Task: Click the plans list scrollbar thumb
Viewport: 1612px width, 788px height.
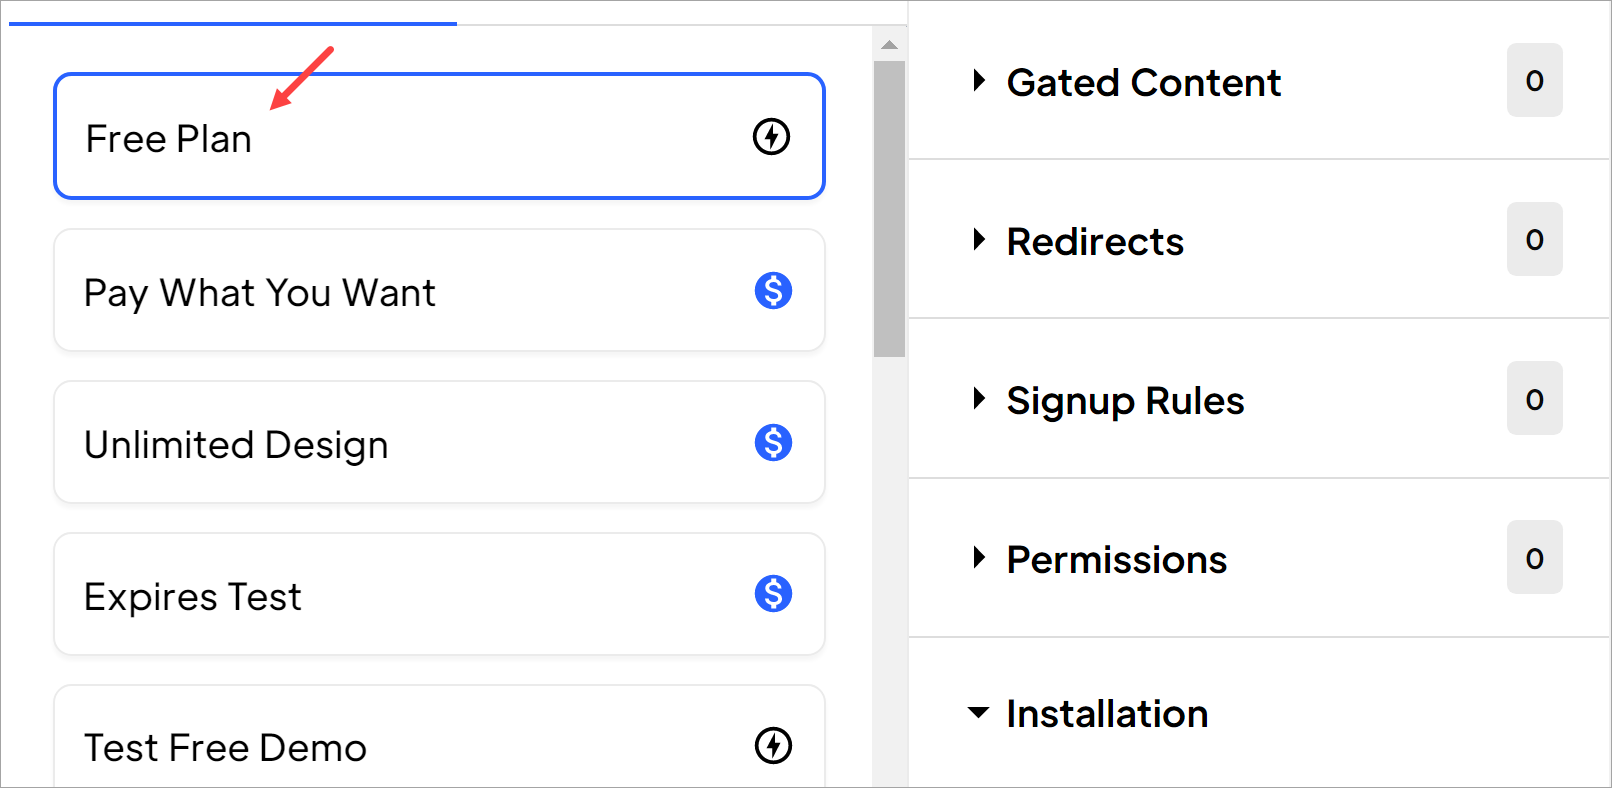Action: pos(889,209)
